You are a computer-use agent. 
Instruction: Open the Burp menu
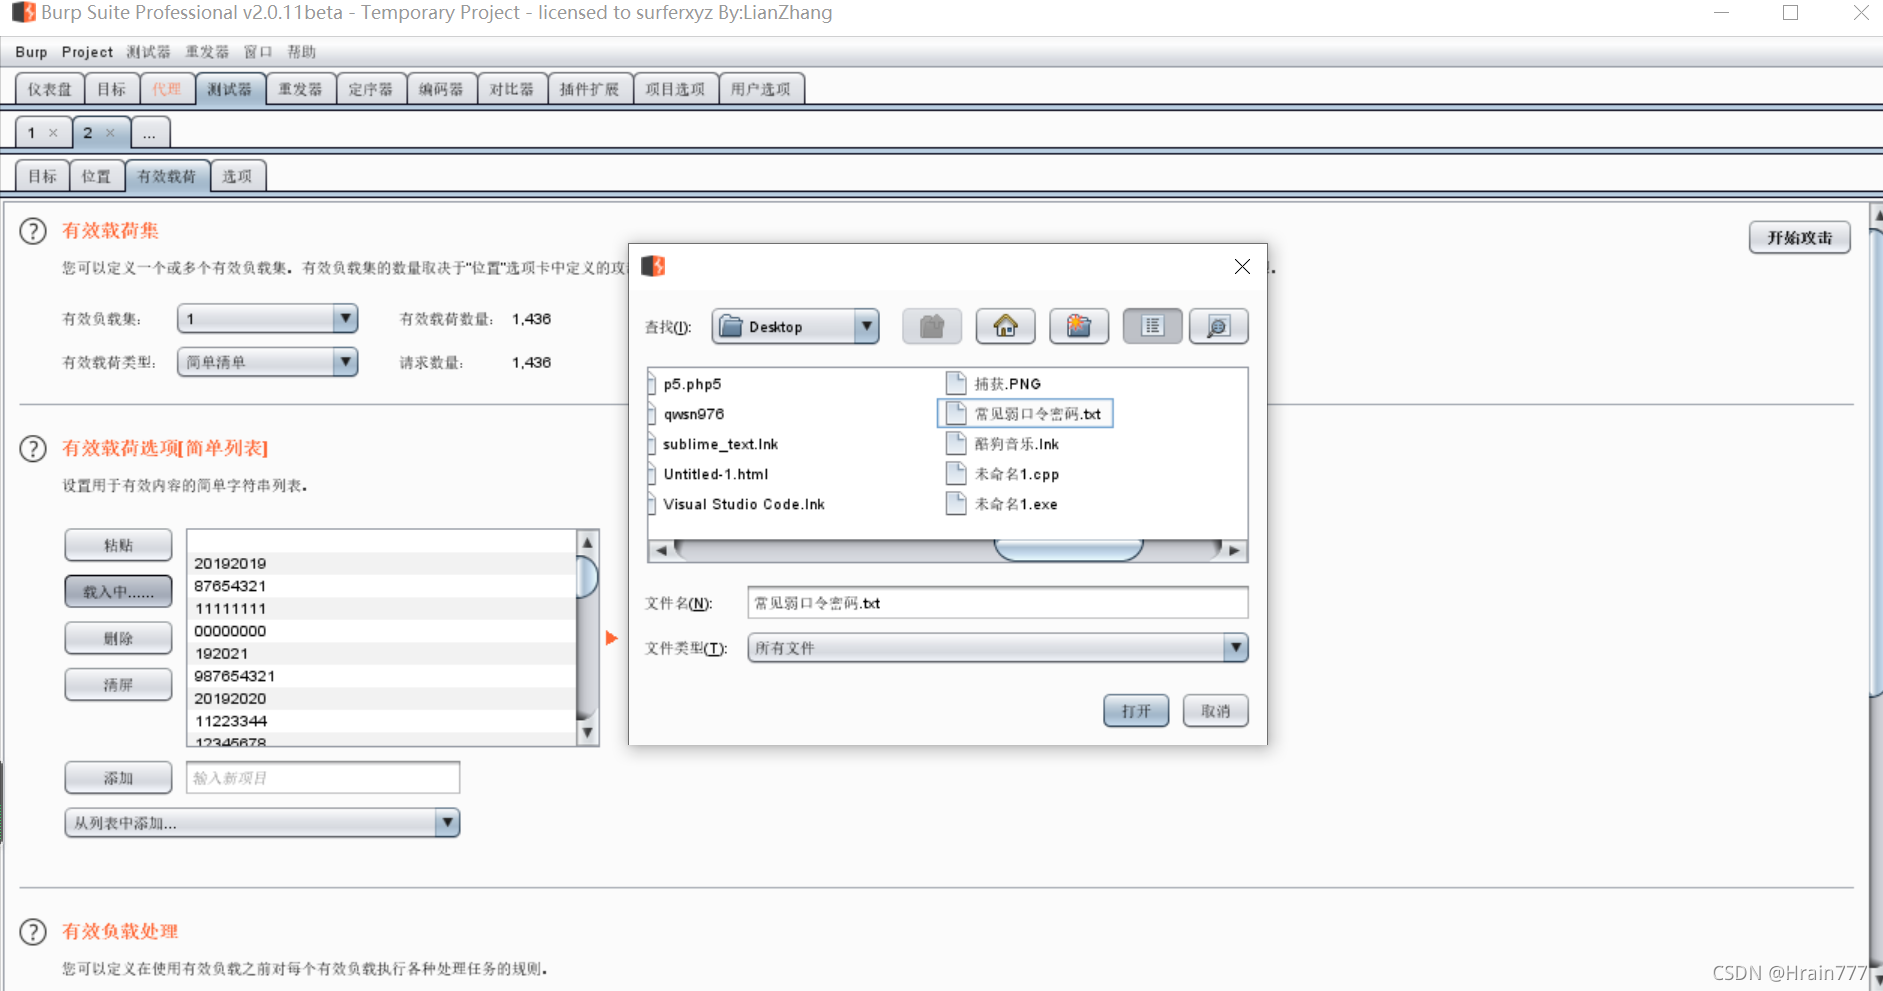pos(31,52)
